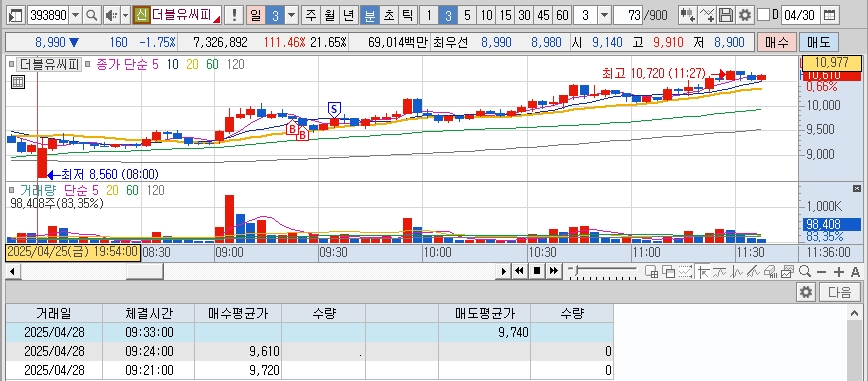
Task: Click the window-with-grid layout icon
Action: point(652,271)
